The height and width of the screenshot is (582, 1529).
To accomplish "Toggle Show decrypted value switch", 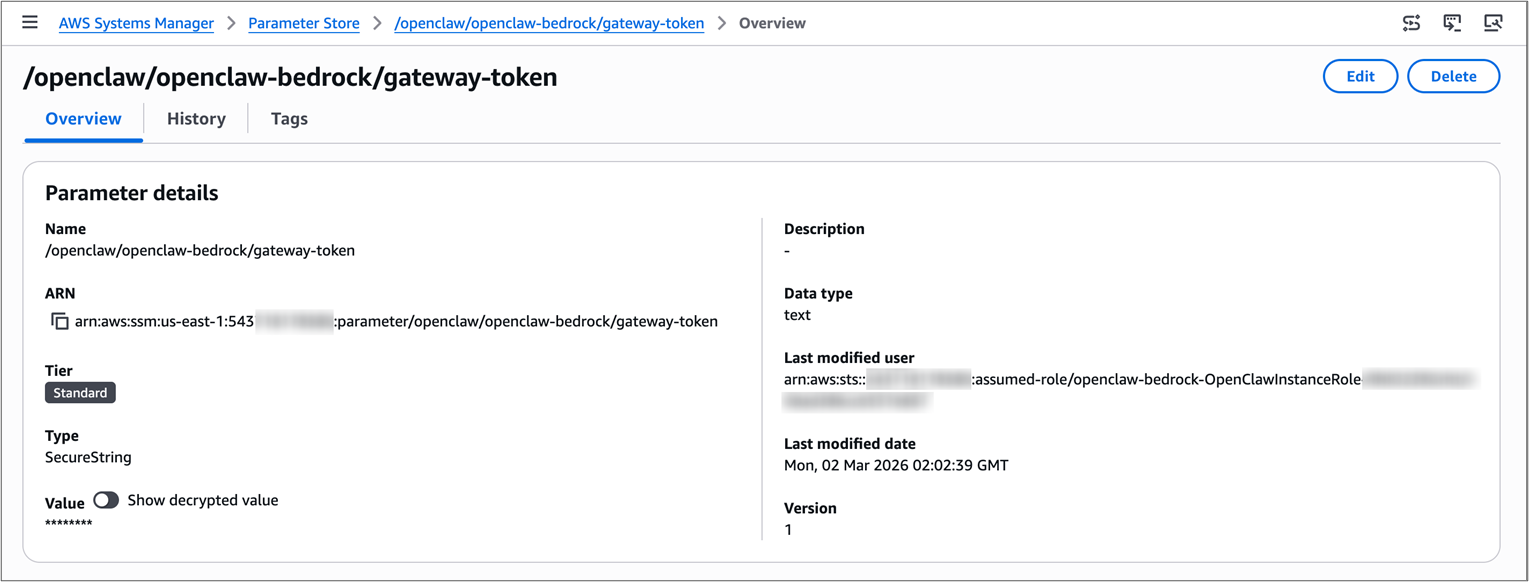I will pos(106,500).
